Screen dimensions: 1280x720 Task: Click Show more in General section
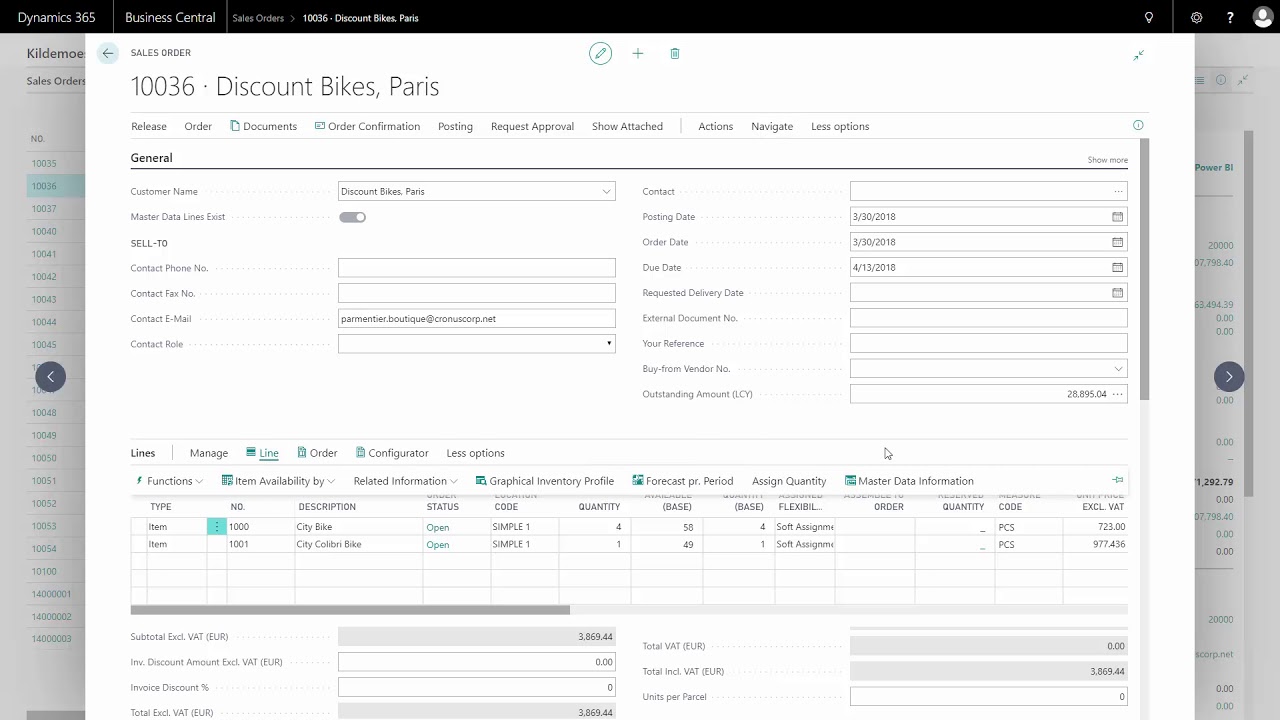[1107, 160]
